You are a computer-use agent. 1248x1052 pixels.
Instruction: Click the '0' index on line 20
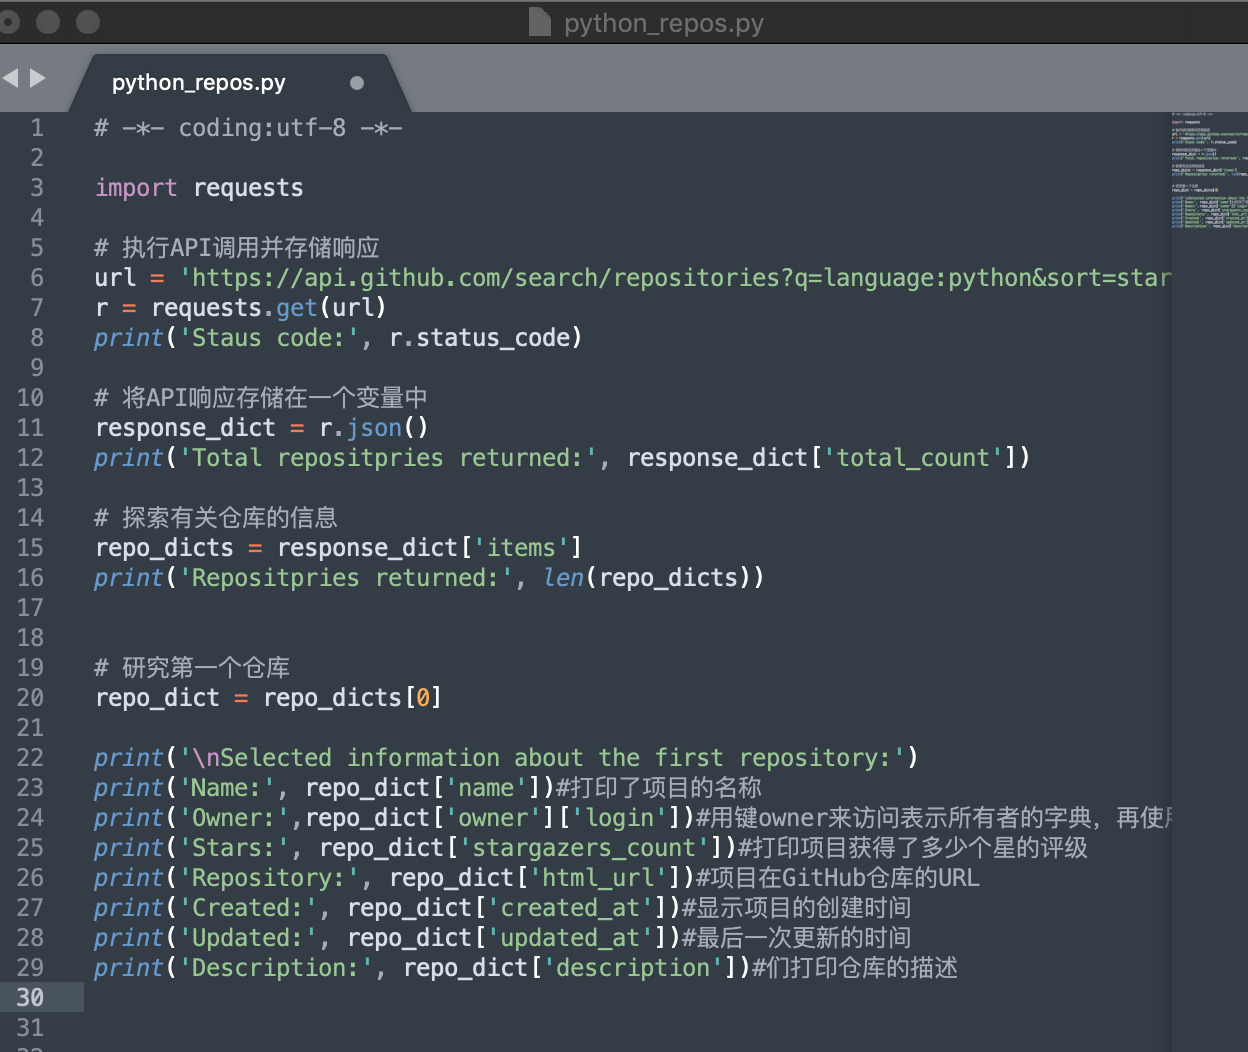tap(423, 698)
